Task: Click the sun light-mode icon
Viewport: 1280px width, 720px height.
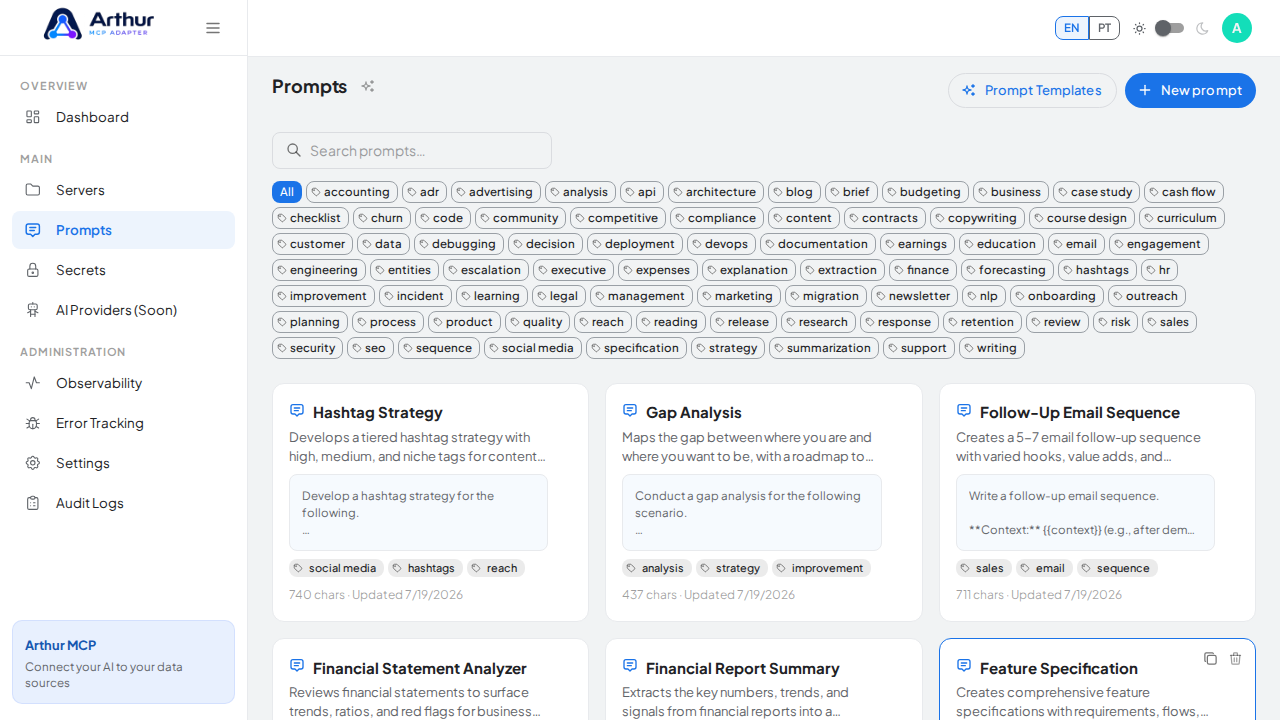Action: click(x=1139, y=28)
